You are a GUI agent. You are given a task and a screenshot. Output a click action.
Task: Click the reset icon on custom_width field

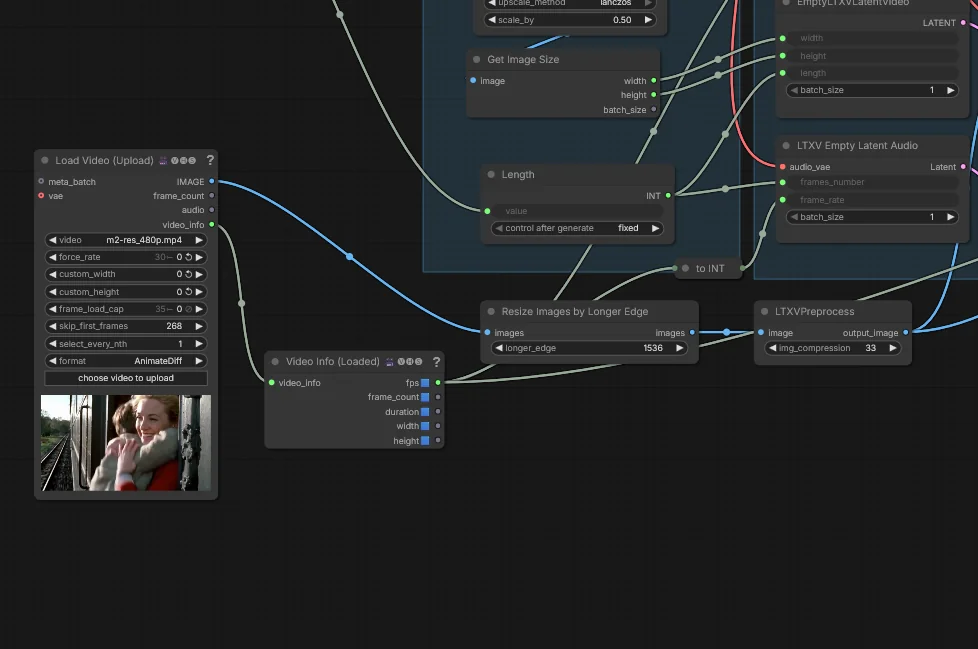[188, 274]
